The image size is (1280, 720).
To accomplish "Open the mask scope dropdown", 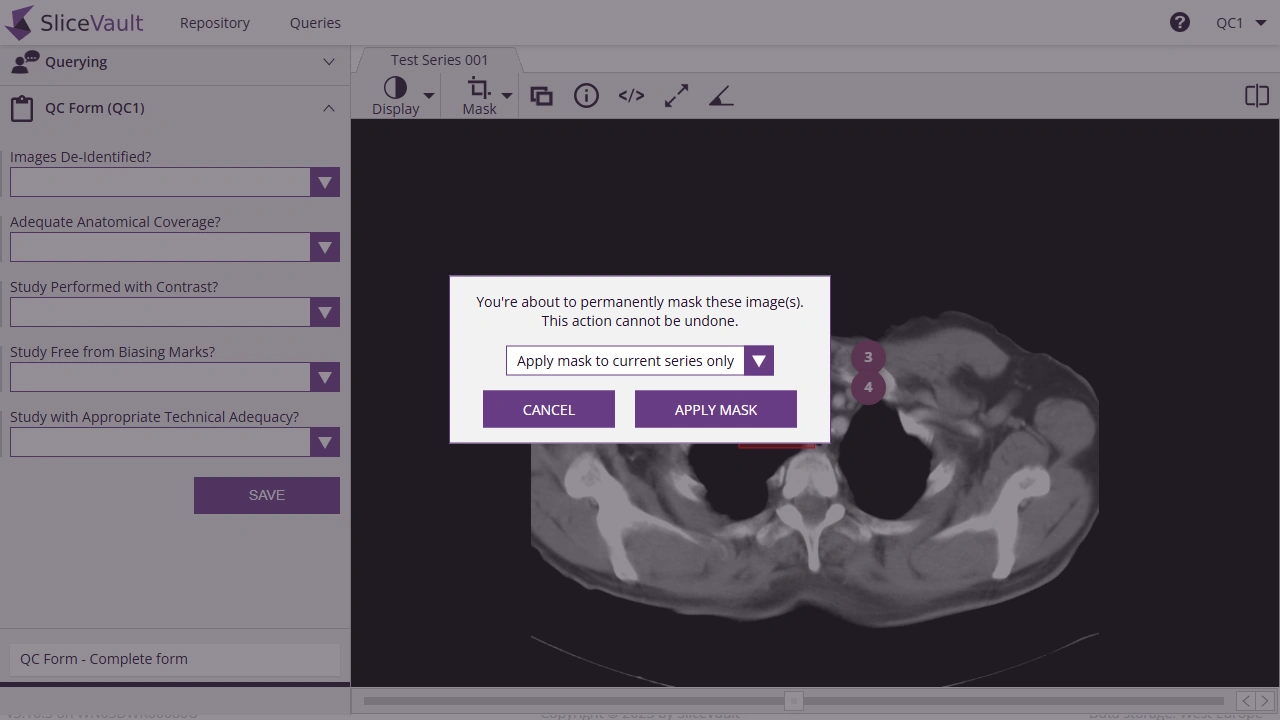I will click(639, 361).
